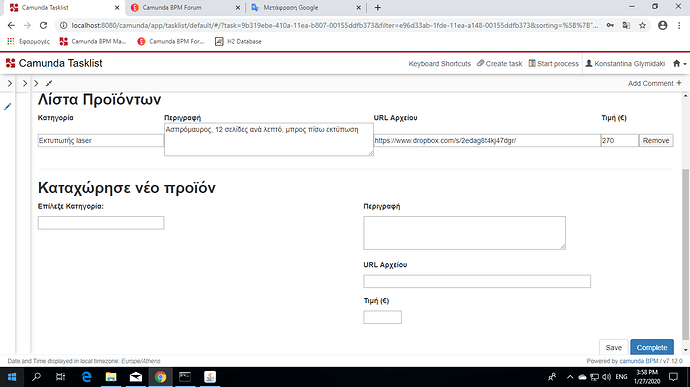Image resolution: width=690 pixels, height=387 pixels.
Task: Toggle task view maximize icon
Action: pos(49,83)
